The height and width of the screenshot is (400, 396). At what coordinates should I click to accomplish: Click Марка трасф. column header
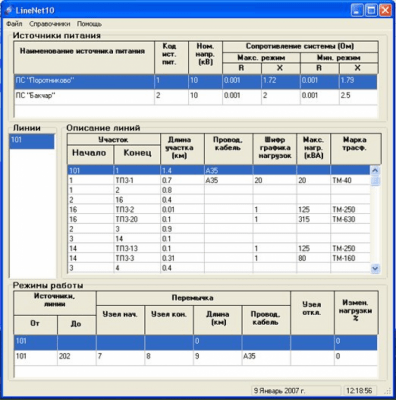pyautogui.click(x=356, y=149)
